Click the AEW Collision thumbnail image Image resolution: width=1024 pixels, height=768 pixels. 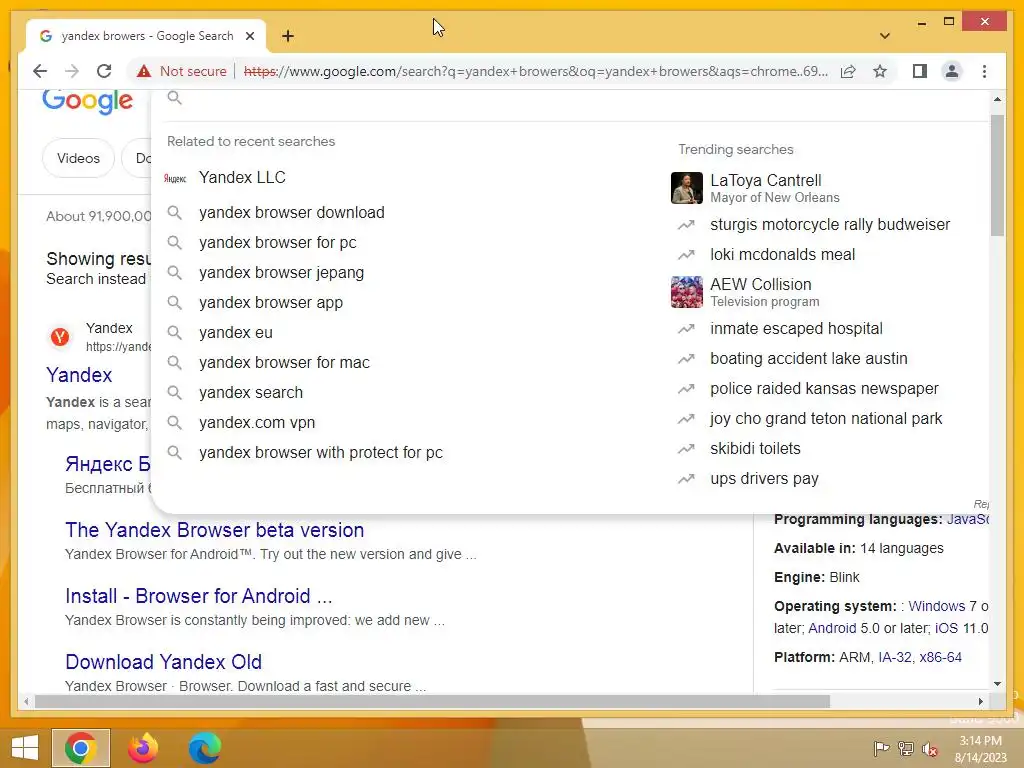coord(686,292)
